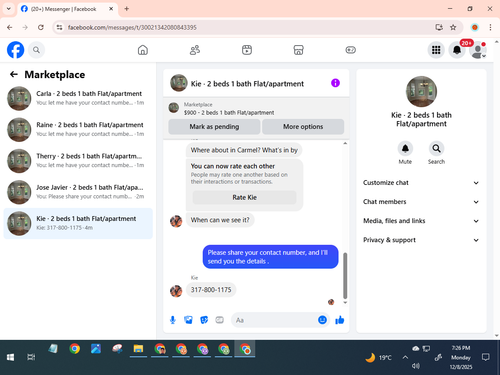Open the Chrome three-dot menu
Image resolution: width=500 pixels, height=375 pixels.
[490, 27]
